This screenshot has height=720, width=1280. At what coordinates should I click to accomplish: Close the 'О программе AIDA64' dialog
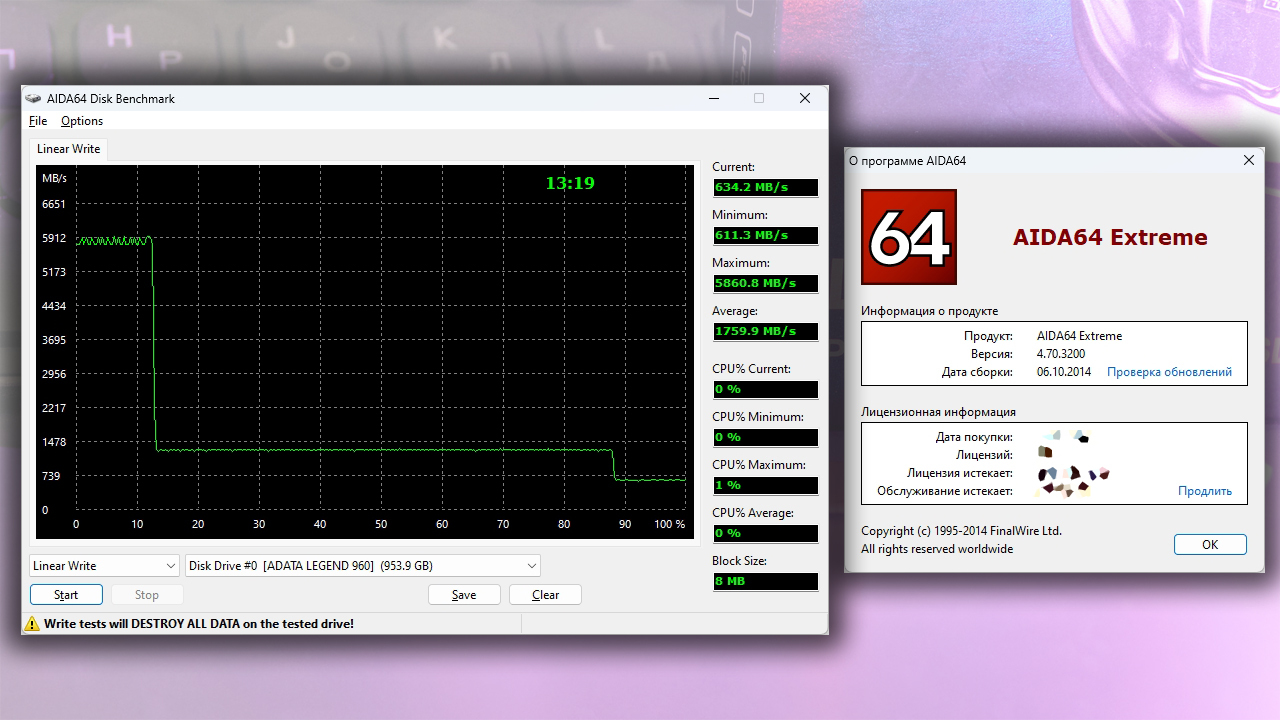coord(1249,160)
